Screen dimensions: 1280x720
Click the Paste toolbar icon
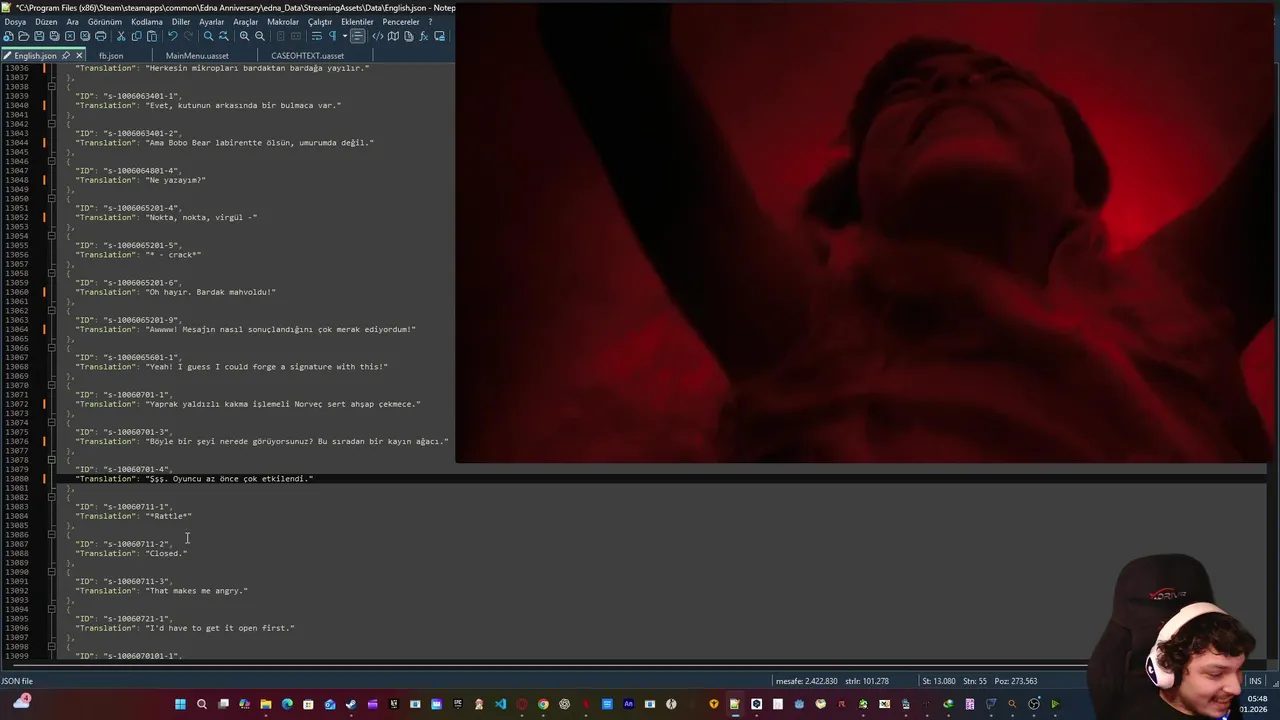coord(152,36)
